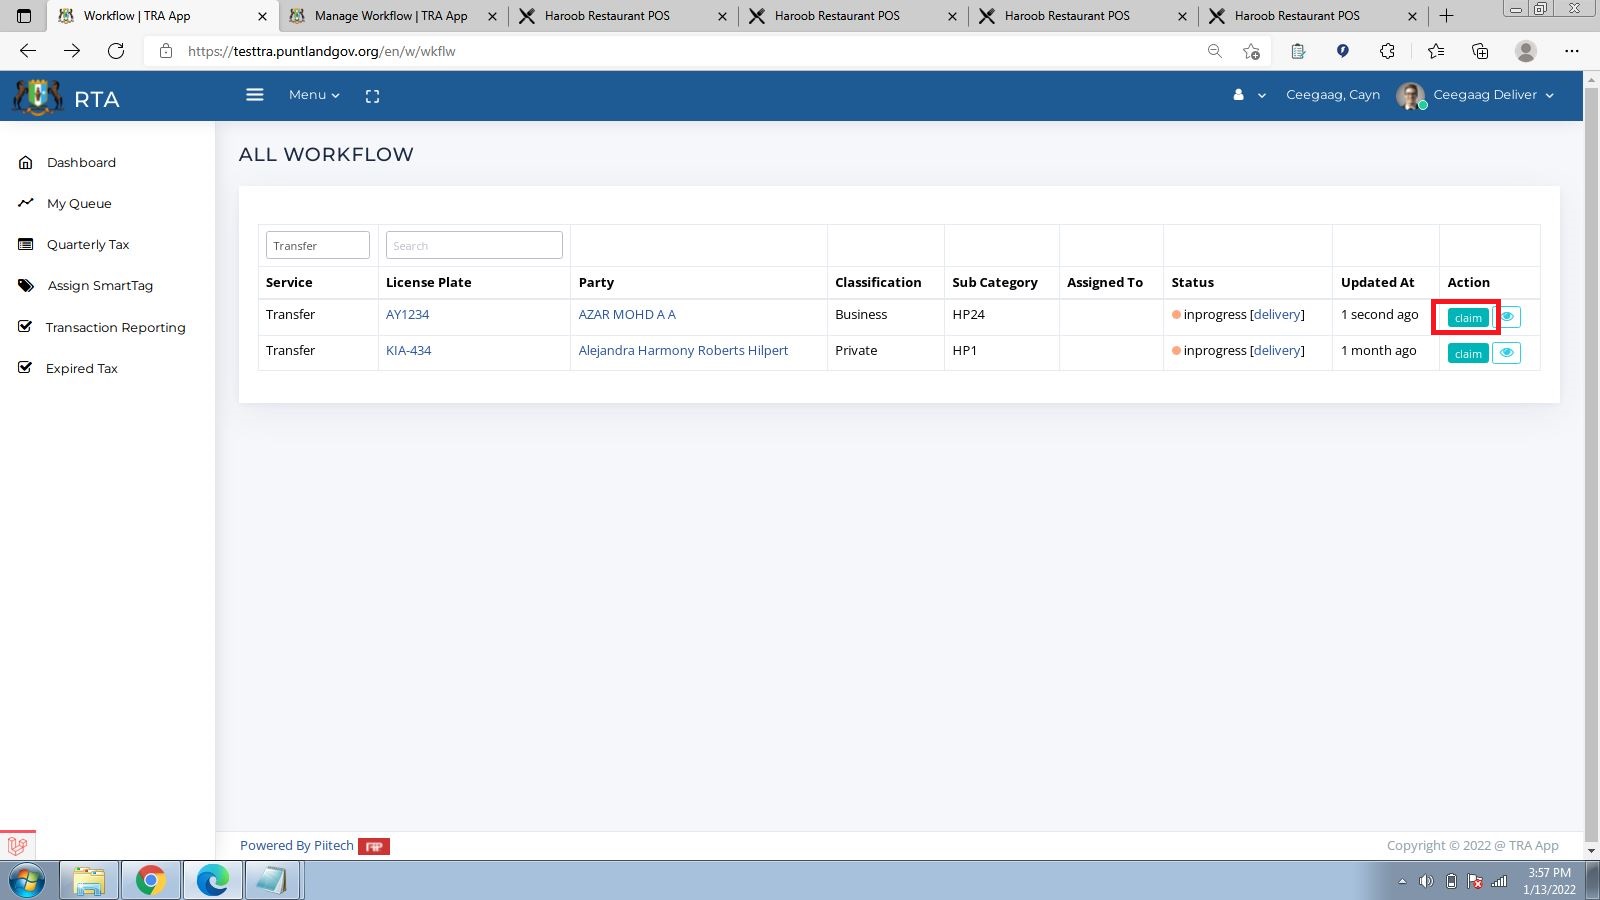Image resolution: width=1600 pixels, height=900 pixels.
Task: Open Windows Start menu
Action: 27,881
